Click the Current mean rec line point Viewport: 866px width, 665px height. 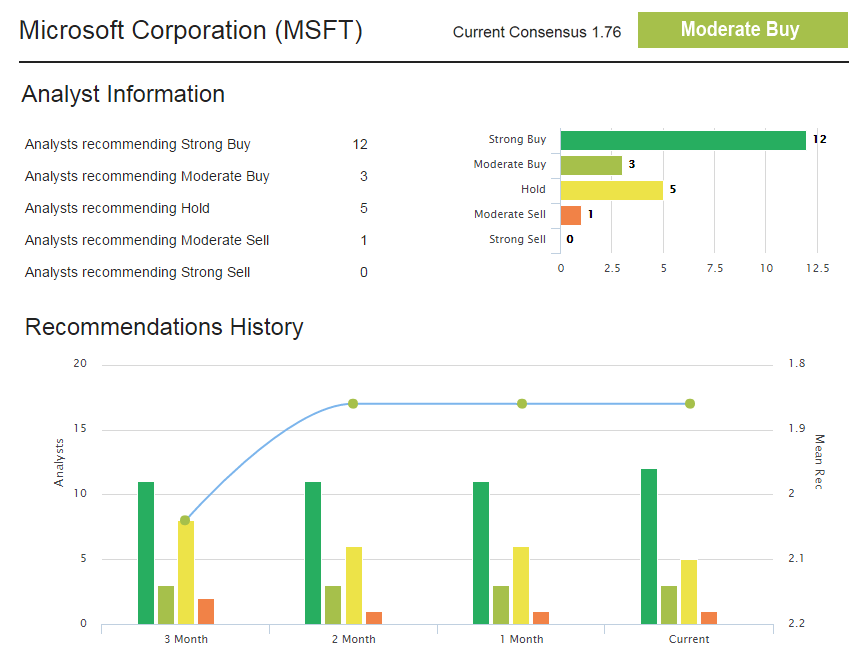tap(690, 404)
